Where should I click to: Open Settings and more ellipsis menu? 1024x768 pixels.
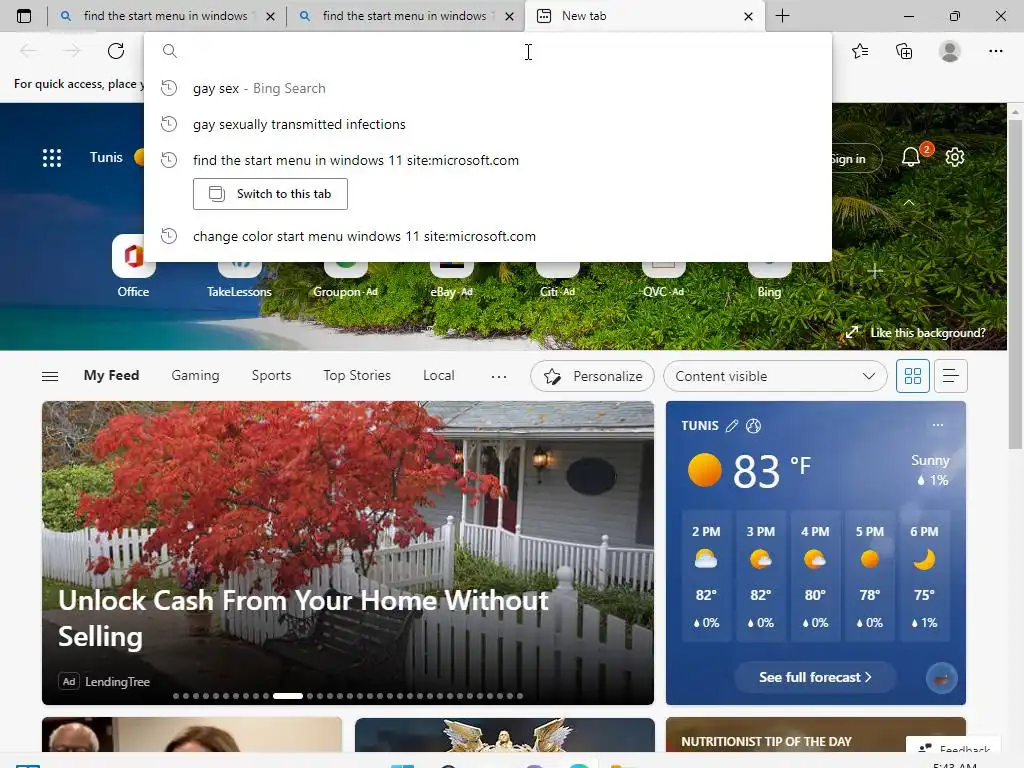pyautogui.click(x=995, y=51)
